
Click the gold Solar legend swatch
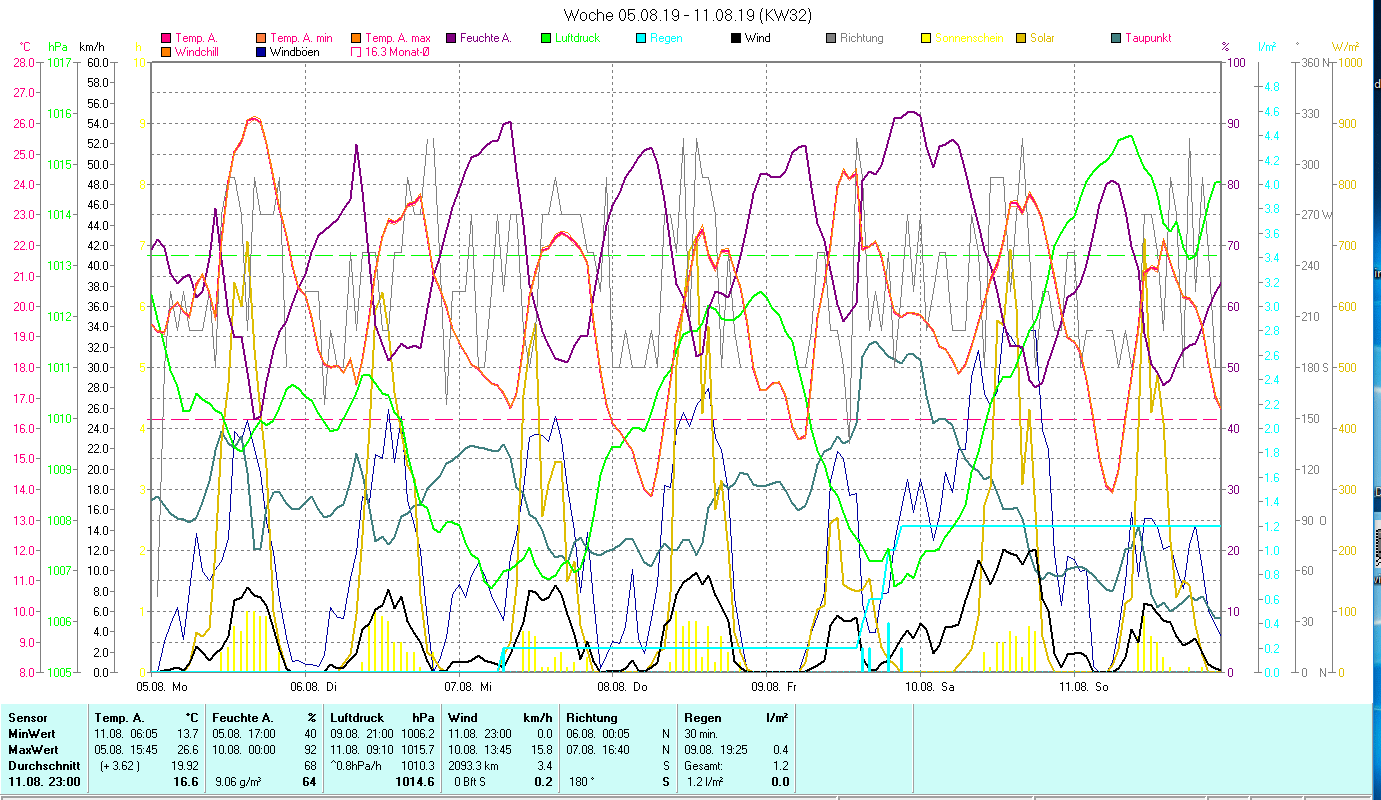point(1020,39)
